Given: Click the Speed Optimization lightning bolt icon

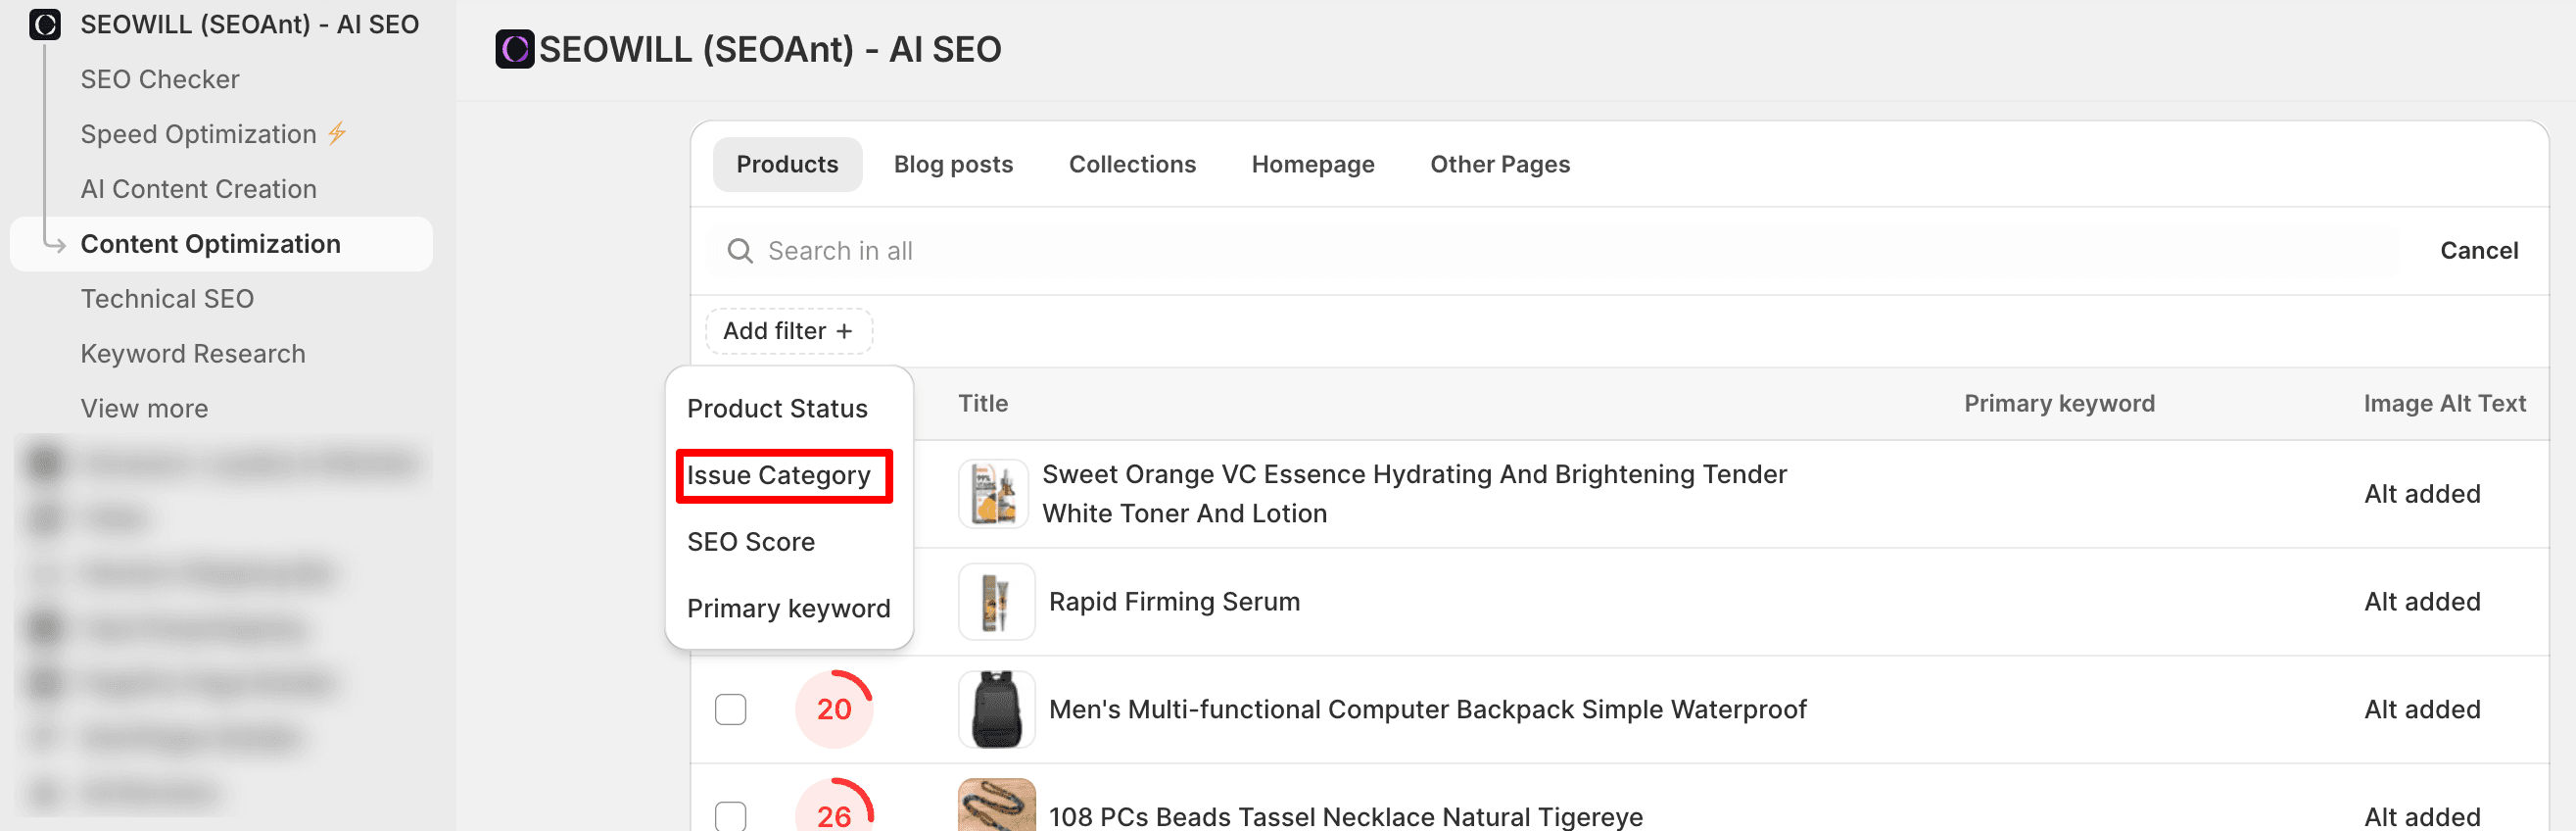Looking at the screenshot, I should pyautogui.click(x=338, y=133).
